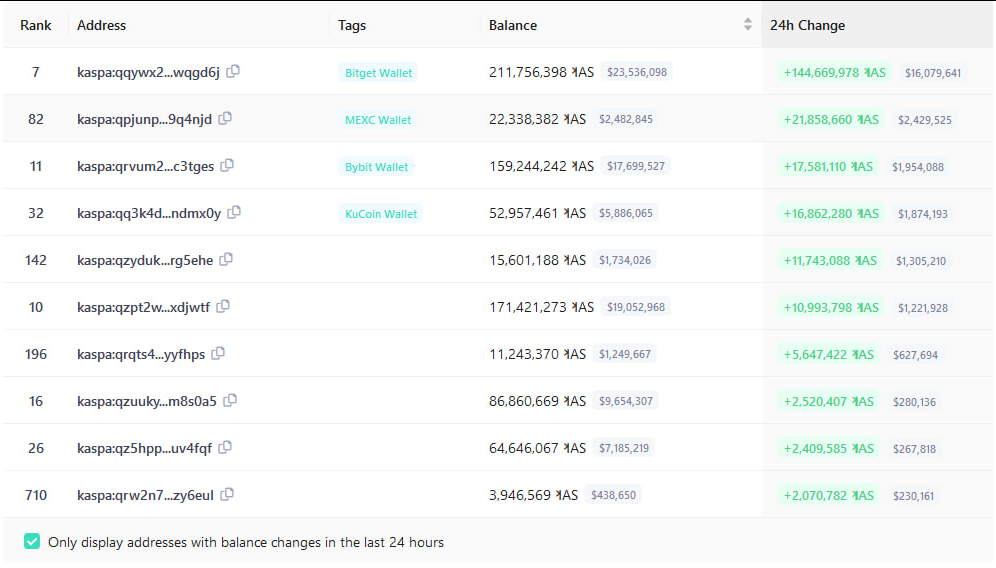Screen dimensions: 996x568
Task: Uncheck only display addresses with balance changes
Action: coord(32,542)
